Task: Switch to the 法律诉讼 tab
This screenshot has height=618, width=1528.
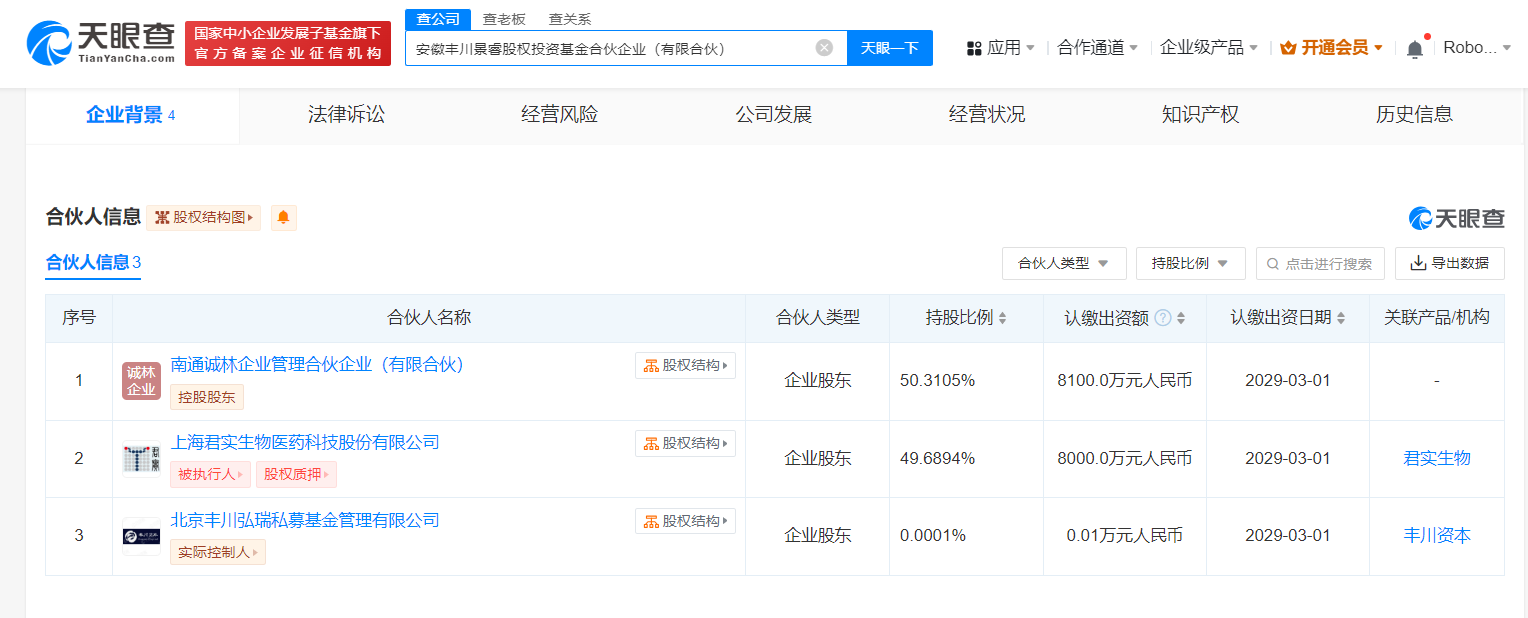Action: click(346, 115)
